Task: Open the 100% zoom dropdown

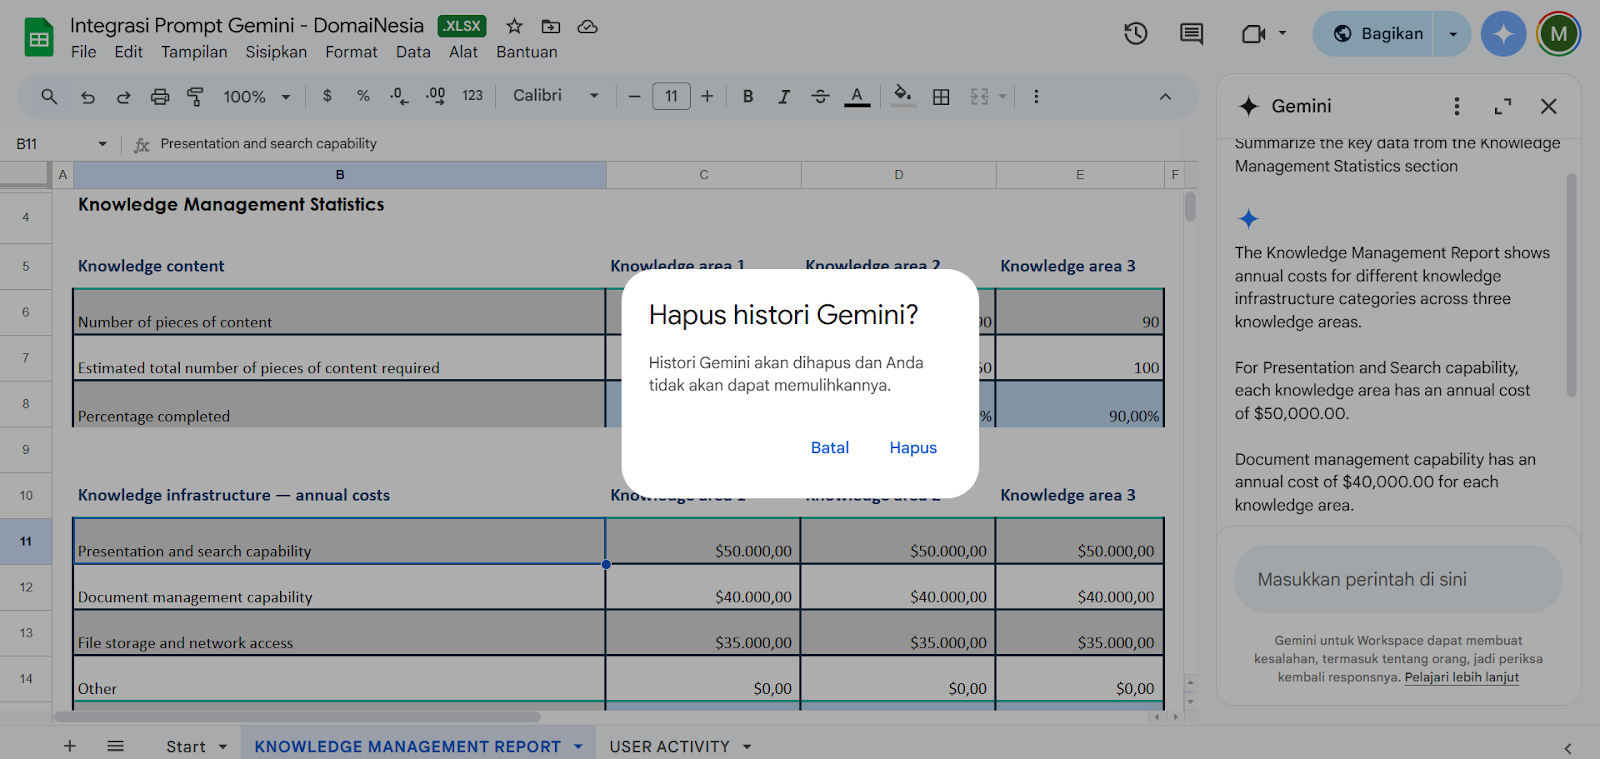Action: (x=256, y=97)
